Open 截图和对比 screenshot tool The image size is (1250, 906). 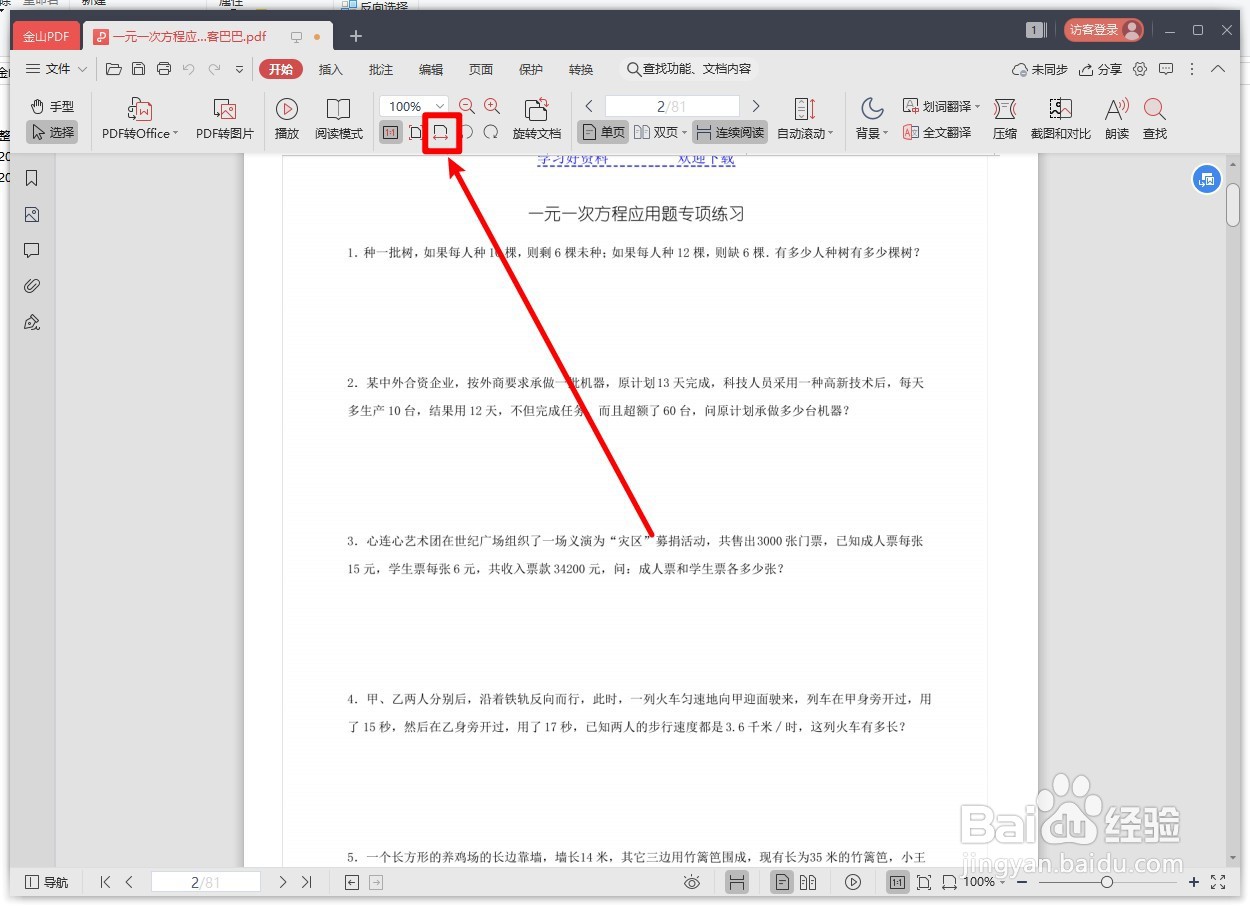[1061, 120]
